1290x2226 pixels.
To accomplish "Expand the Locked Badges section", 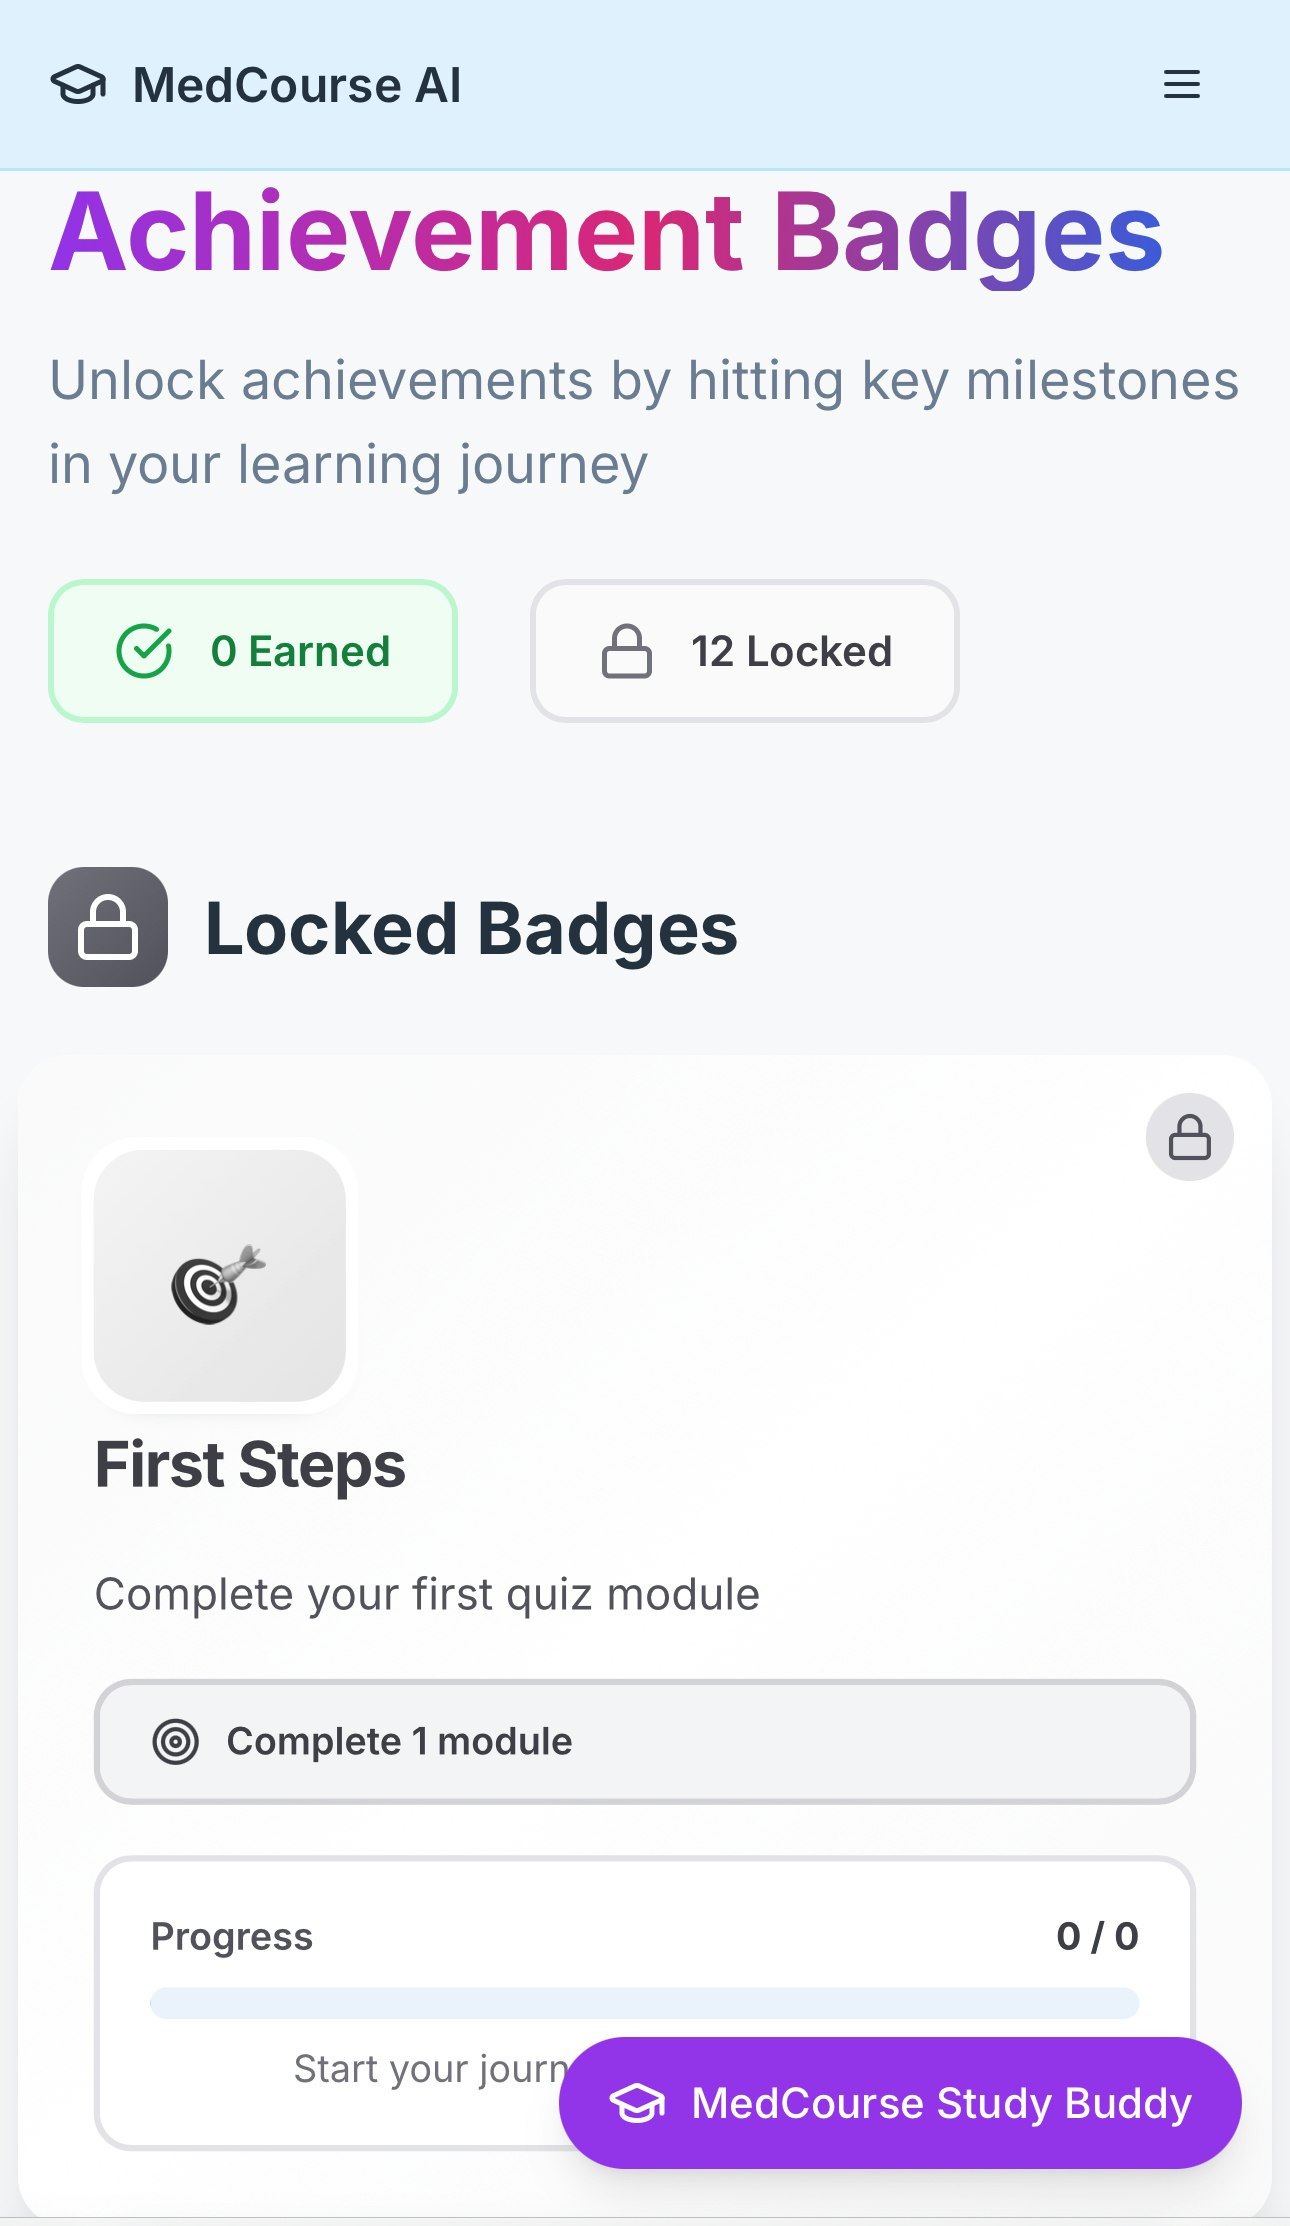I will point(472,930).
